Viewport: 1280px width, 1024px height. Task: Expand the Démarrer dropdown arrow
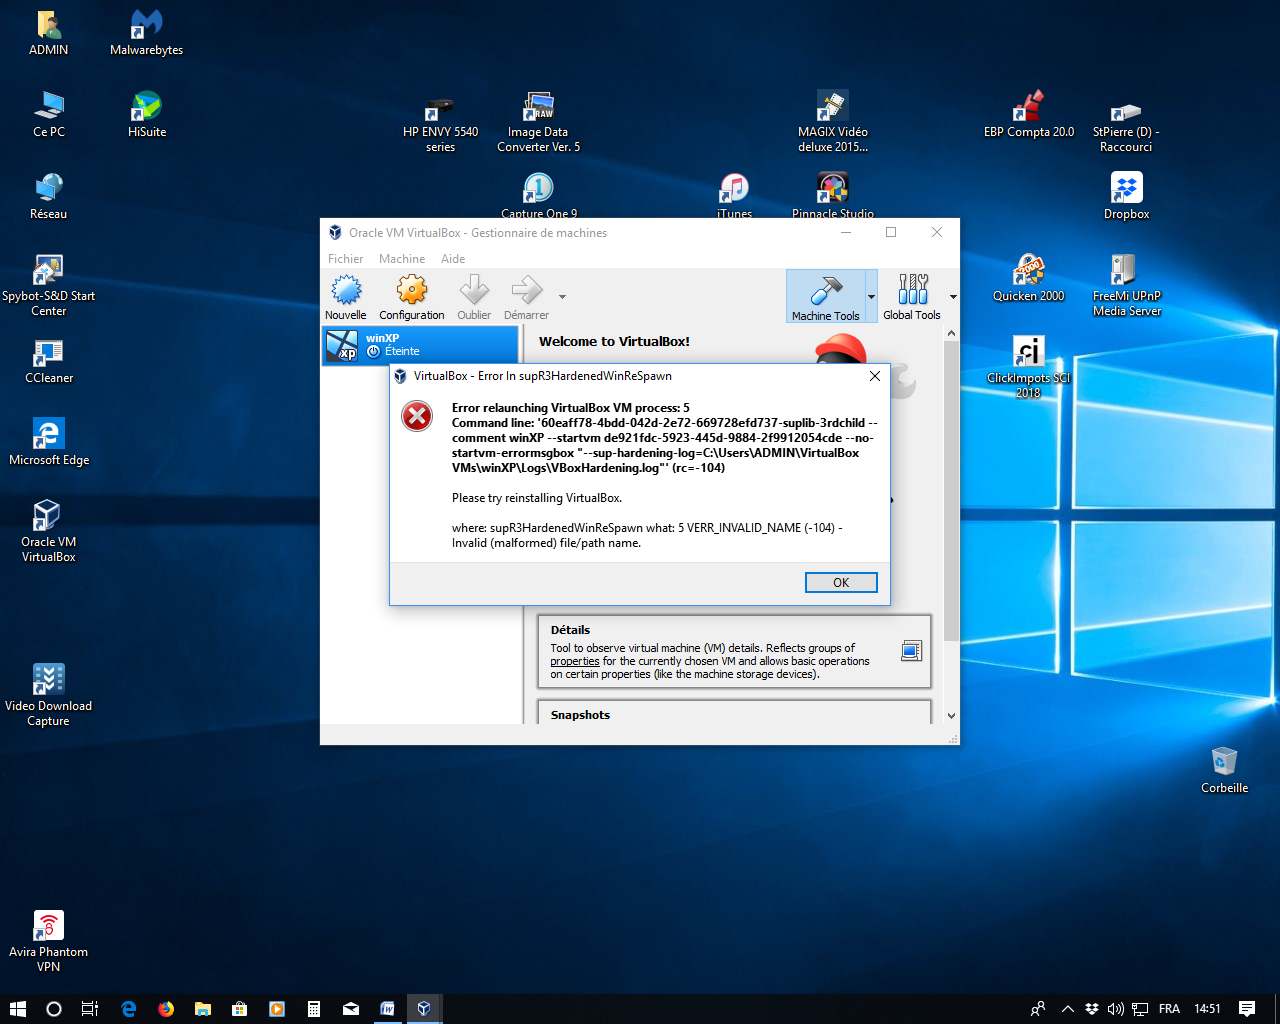(x=562, y=297)
